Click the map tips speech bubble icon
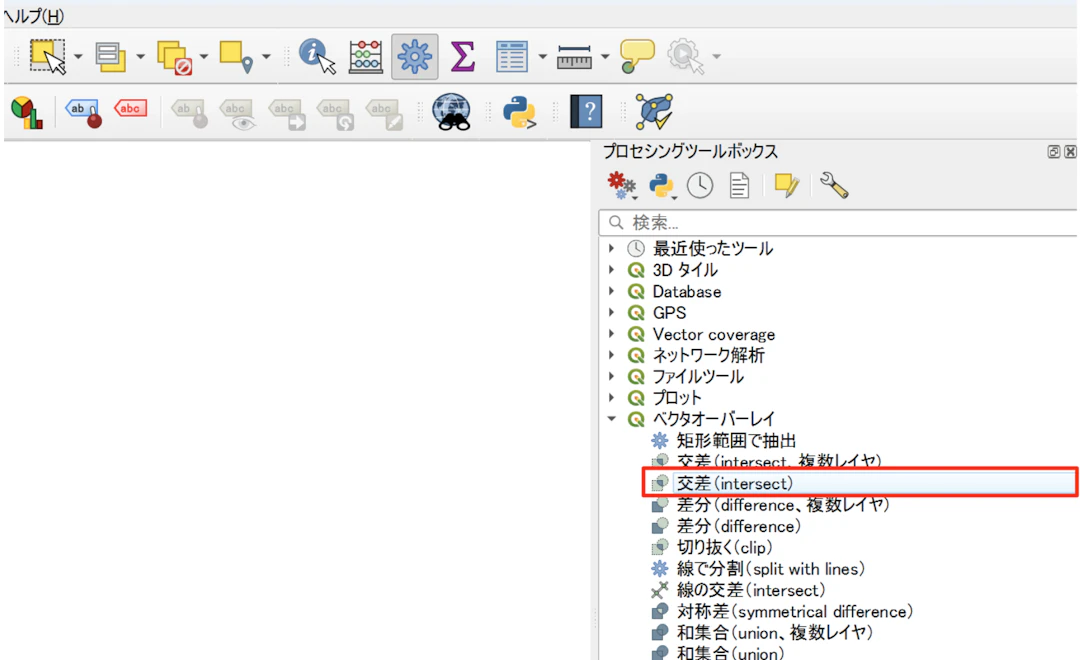The image size is (1080, 660). [637, 56]
